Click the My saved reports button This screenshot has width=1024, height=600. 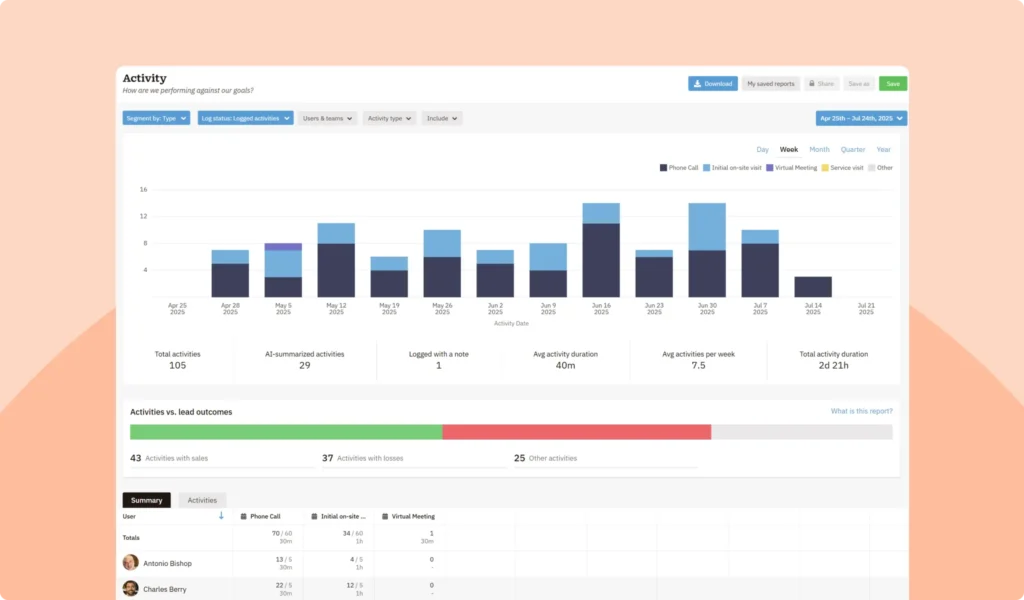770,84
